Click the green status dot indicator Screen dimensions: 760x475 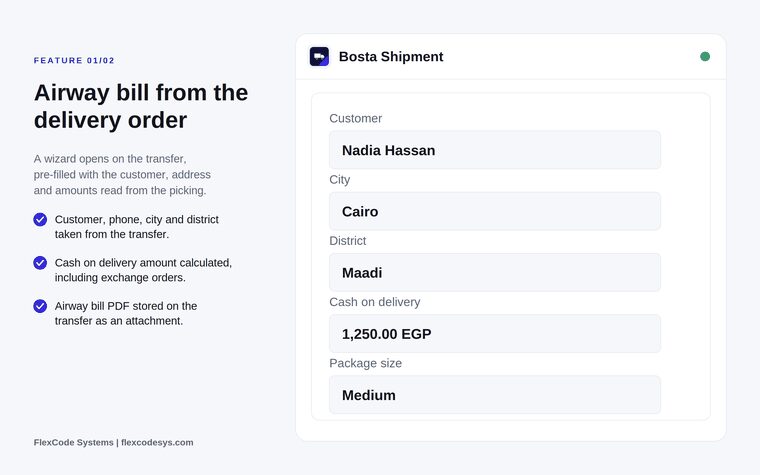point(705,57)
